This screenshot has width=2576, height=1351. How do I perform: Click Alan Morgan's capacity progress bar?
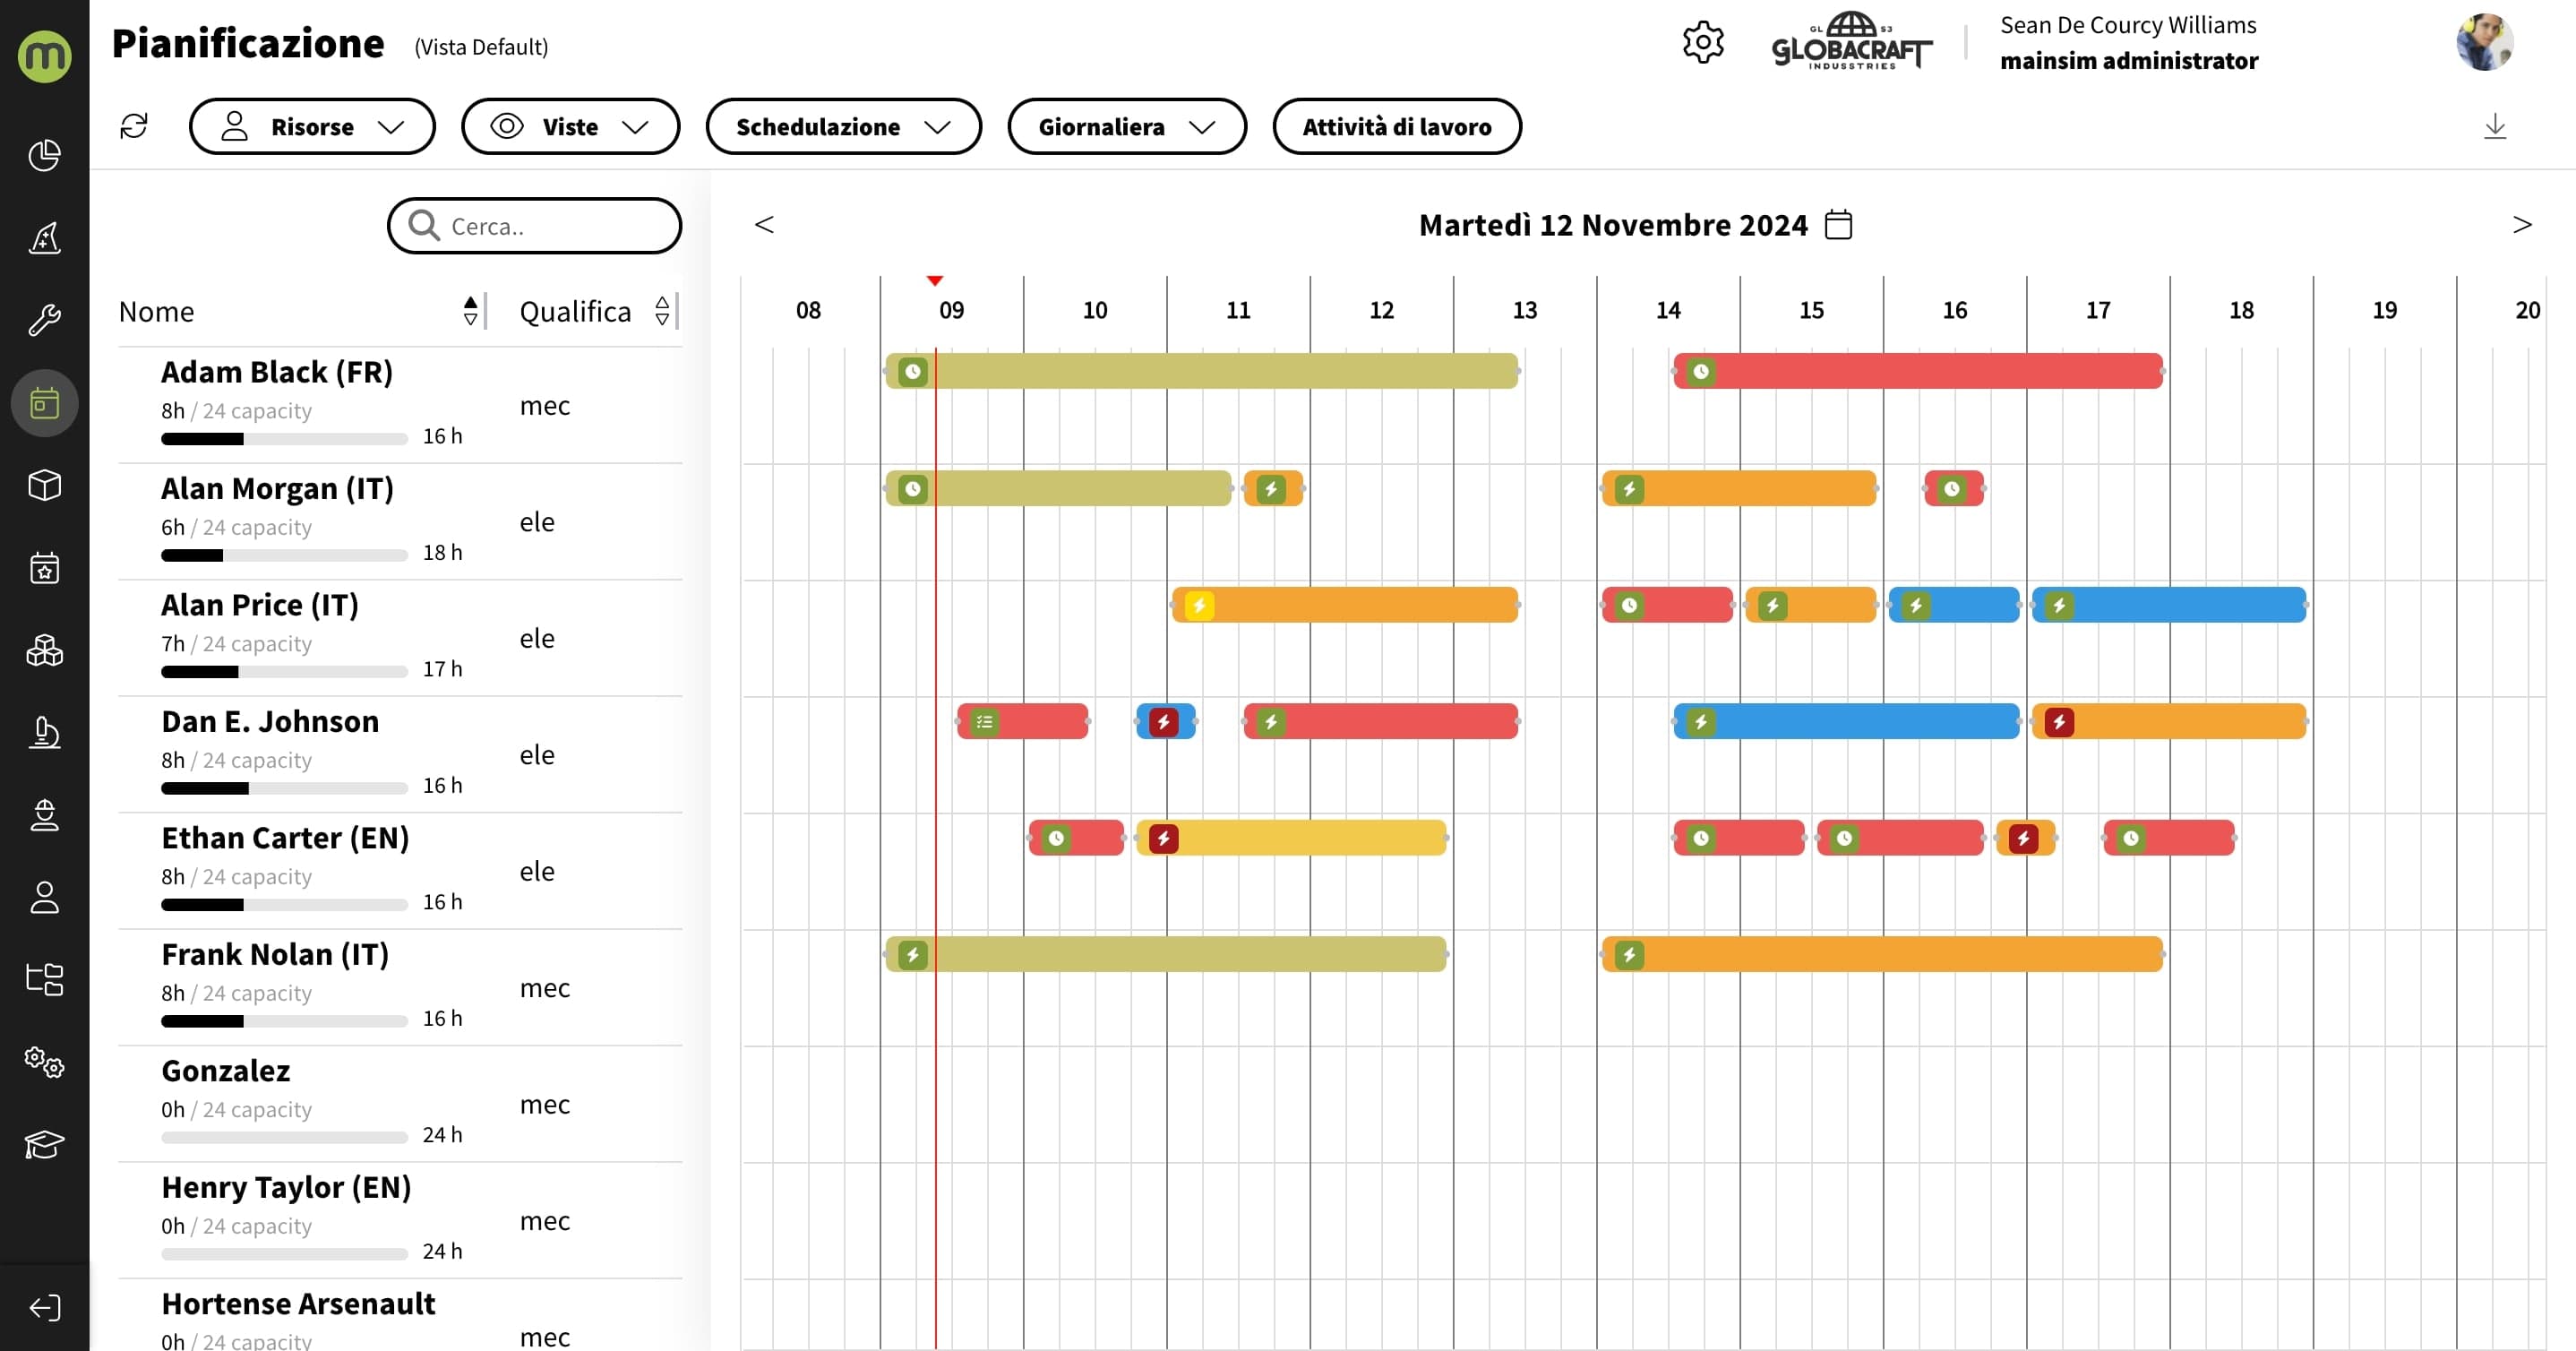point(284,555)
